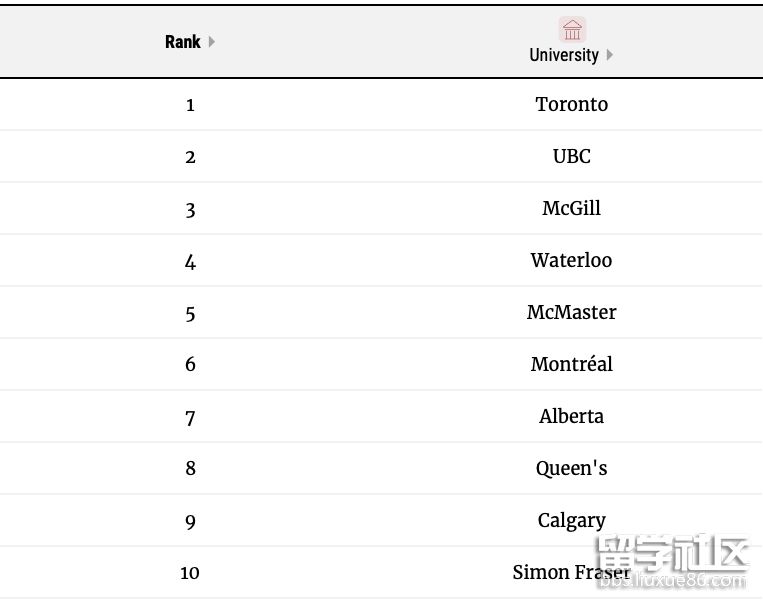Click rank number 10 cell
Screen dimensions: 763x602
[190, 573]
